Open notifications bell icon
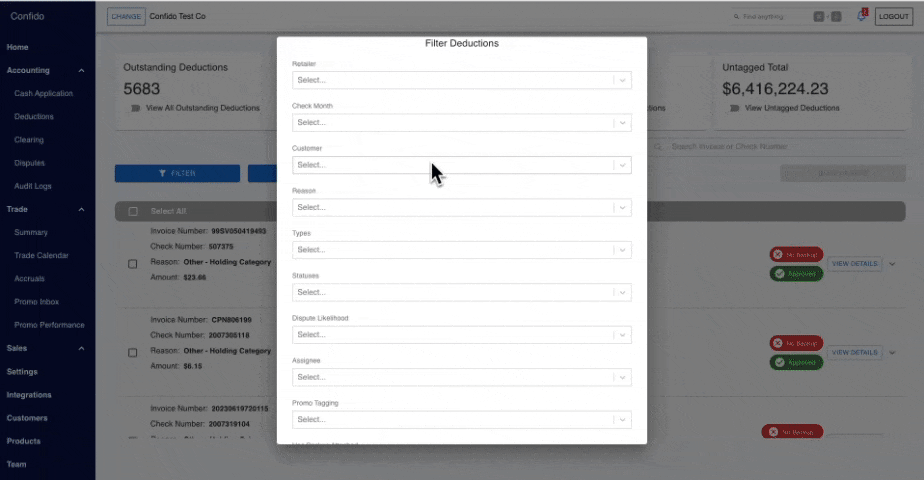The width and height of the screenshot is (924, 480). [x=862, y=16]
